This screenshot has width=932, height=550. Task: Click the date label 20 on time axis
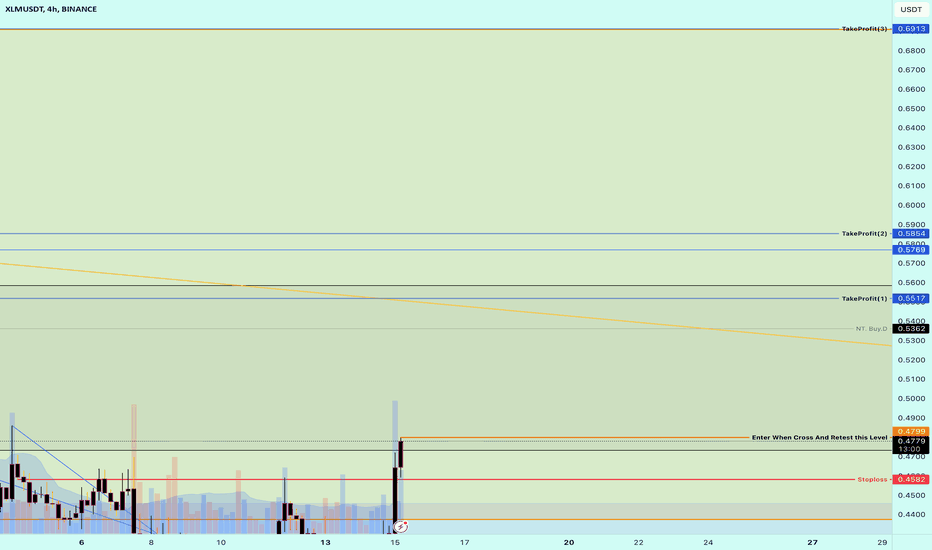[569, 542]
